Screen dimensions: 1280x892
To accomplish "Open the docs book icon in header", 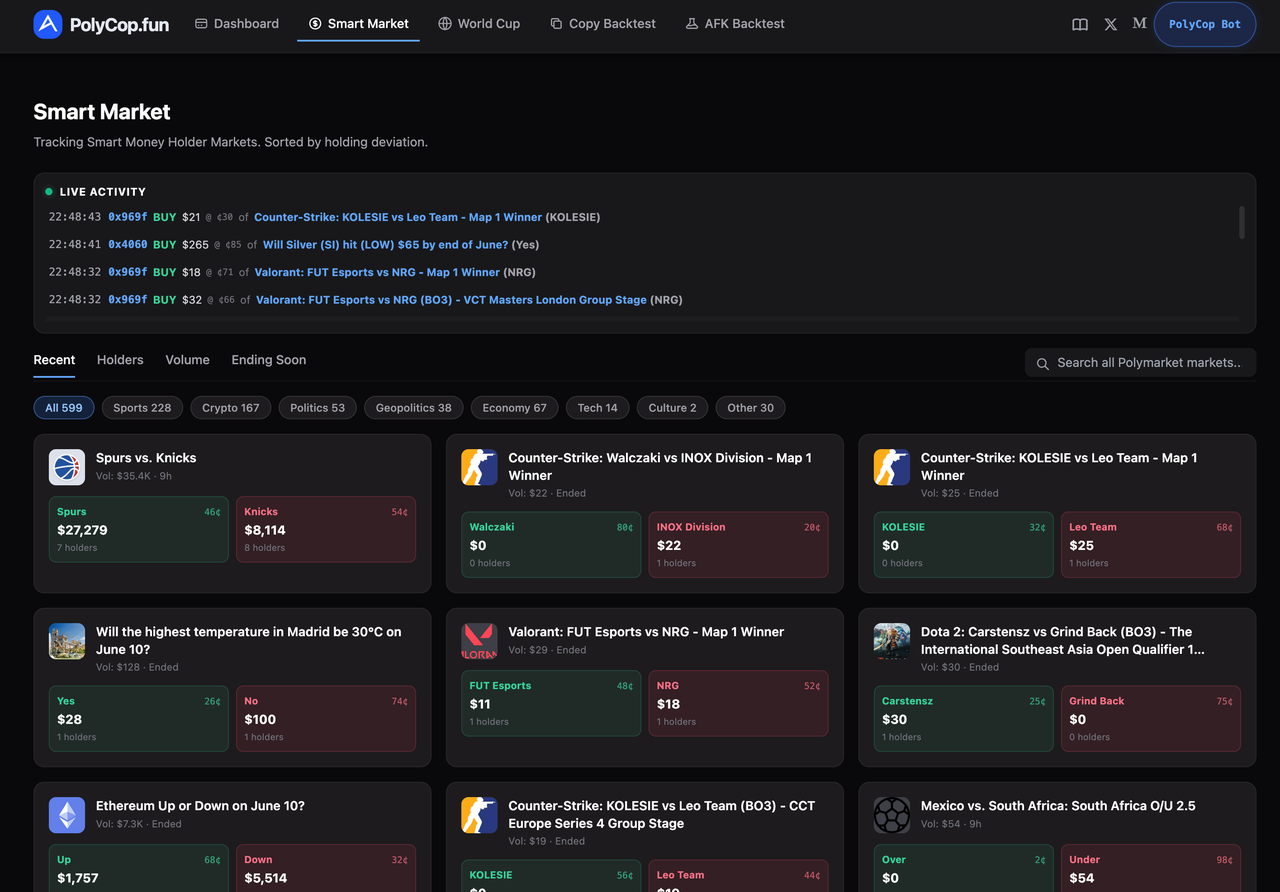I will [1080, 24].
